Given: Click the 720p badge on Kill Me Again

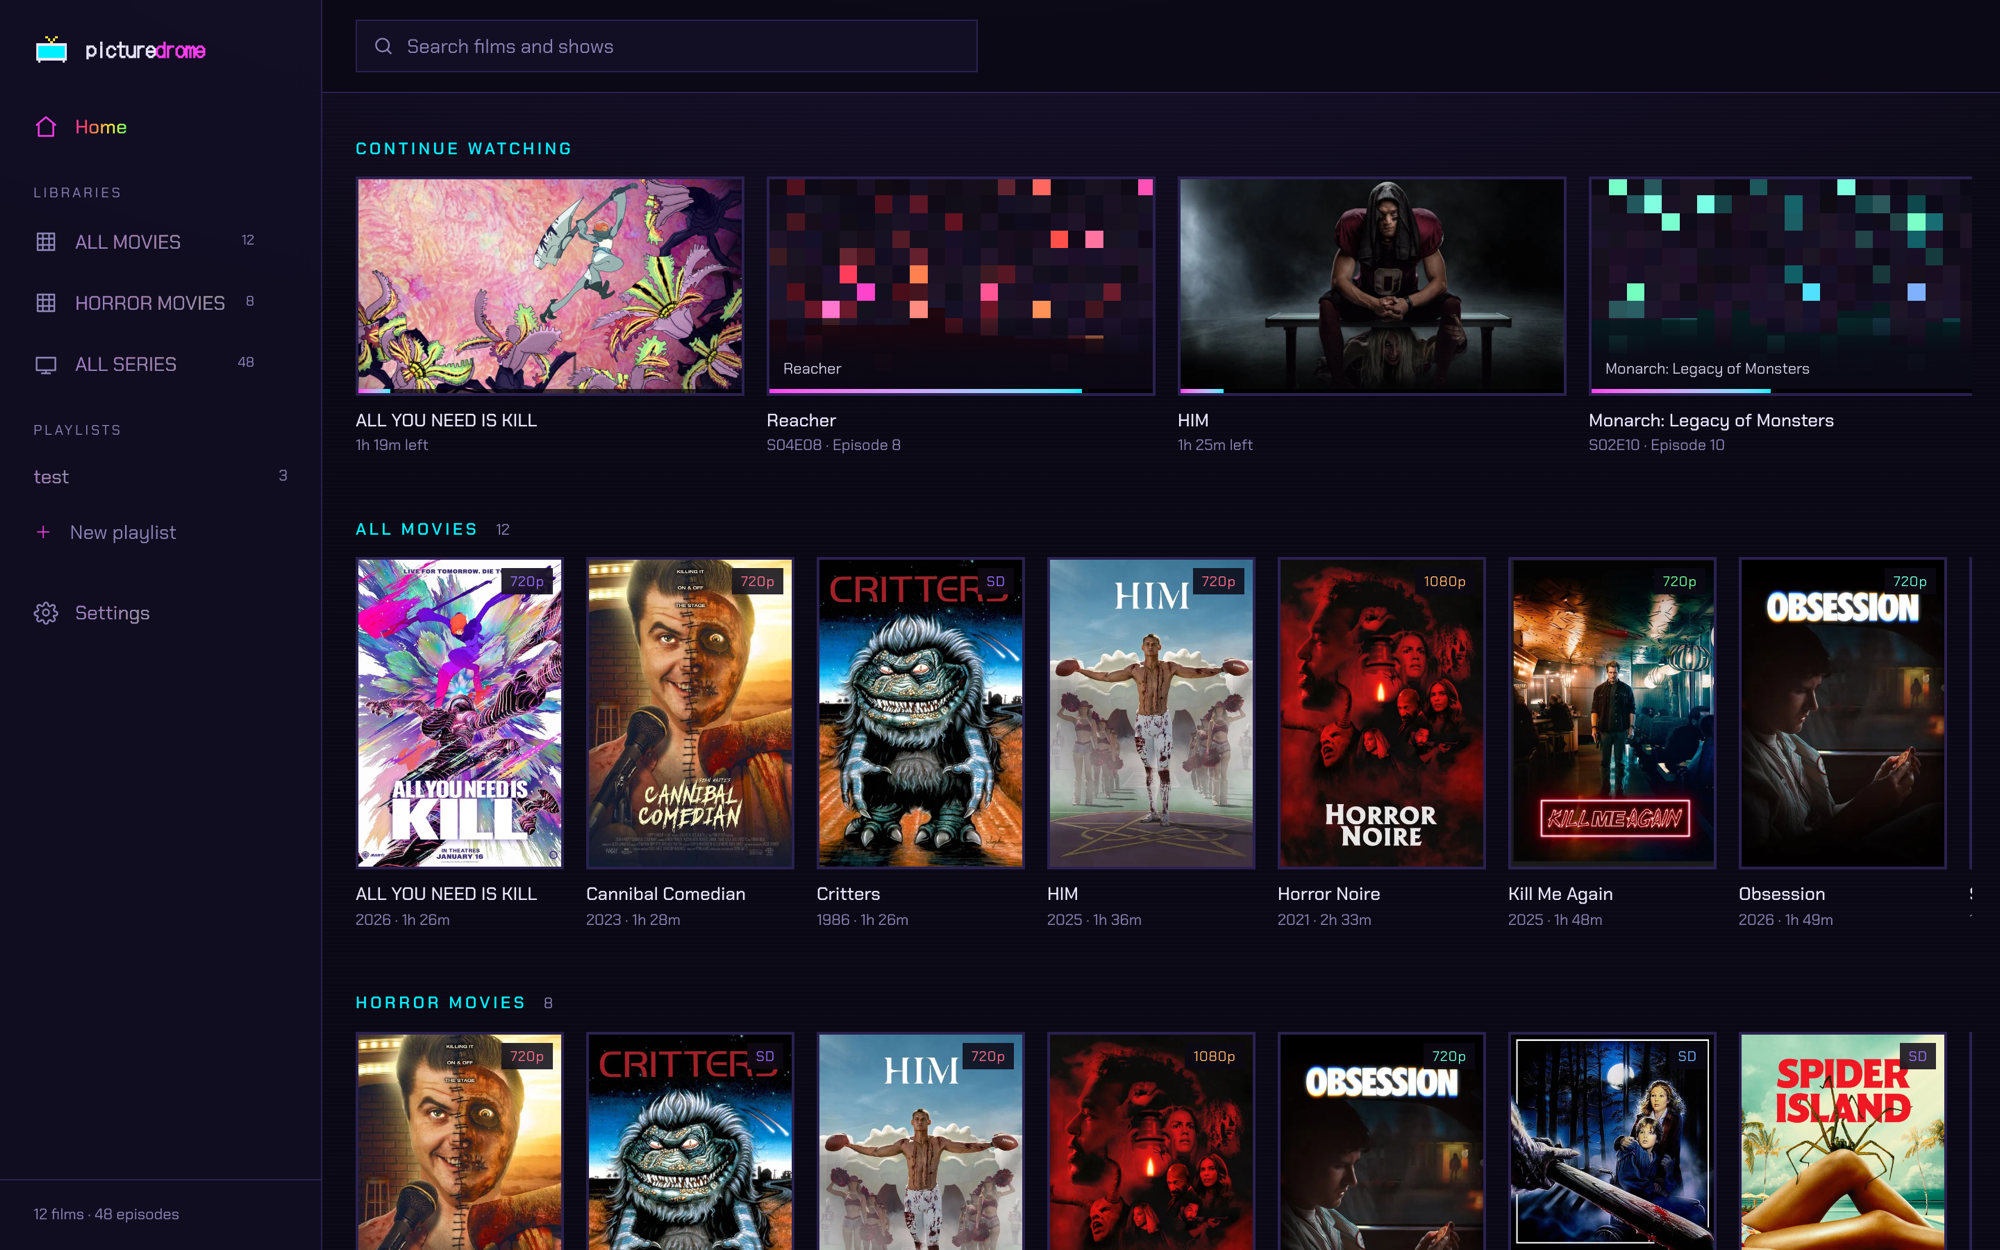Looking at the screenshot, I should 1679,581.
